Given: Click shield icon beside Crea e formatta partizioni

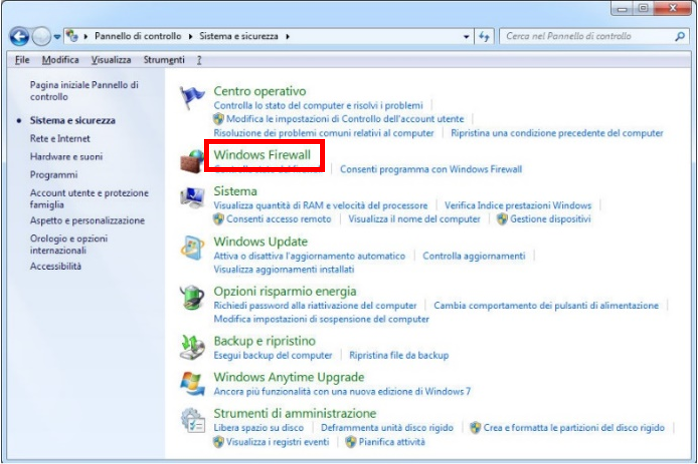Looking at the screenshot, I should point(475,428).
